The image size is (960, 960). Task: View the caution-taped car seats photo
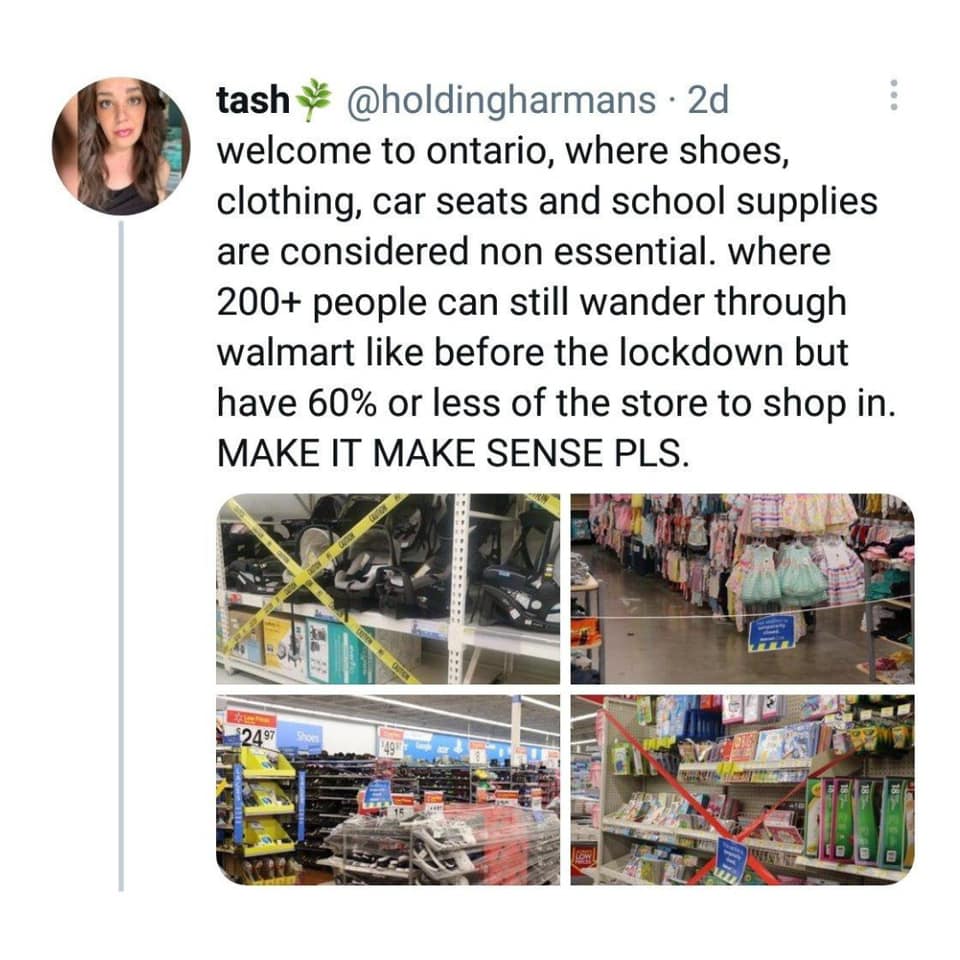(x=388, y=588)
